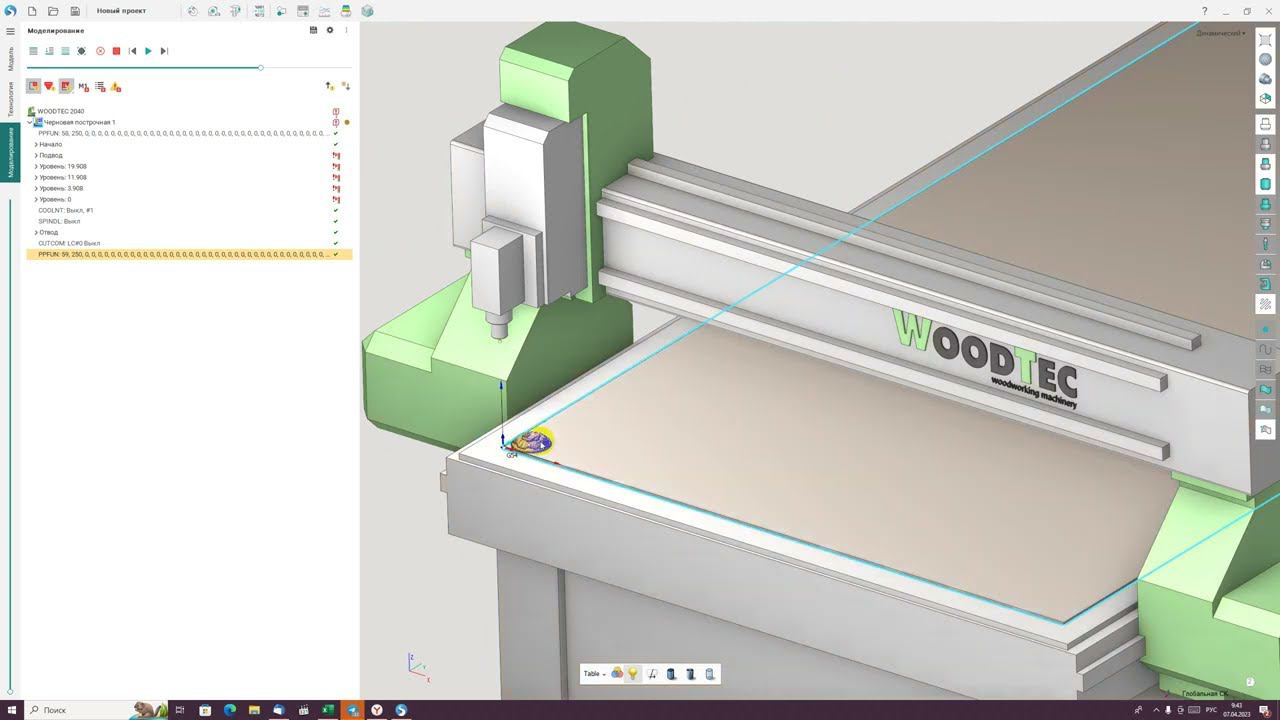The height and width of the screenshot is (720, 1280).
Task: Step forward to the next simulation frame
Action: (x=164, y=51)
